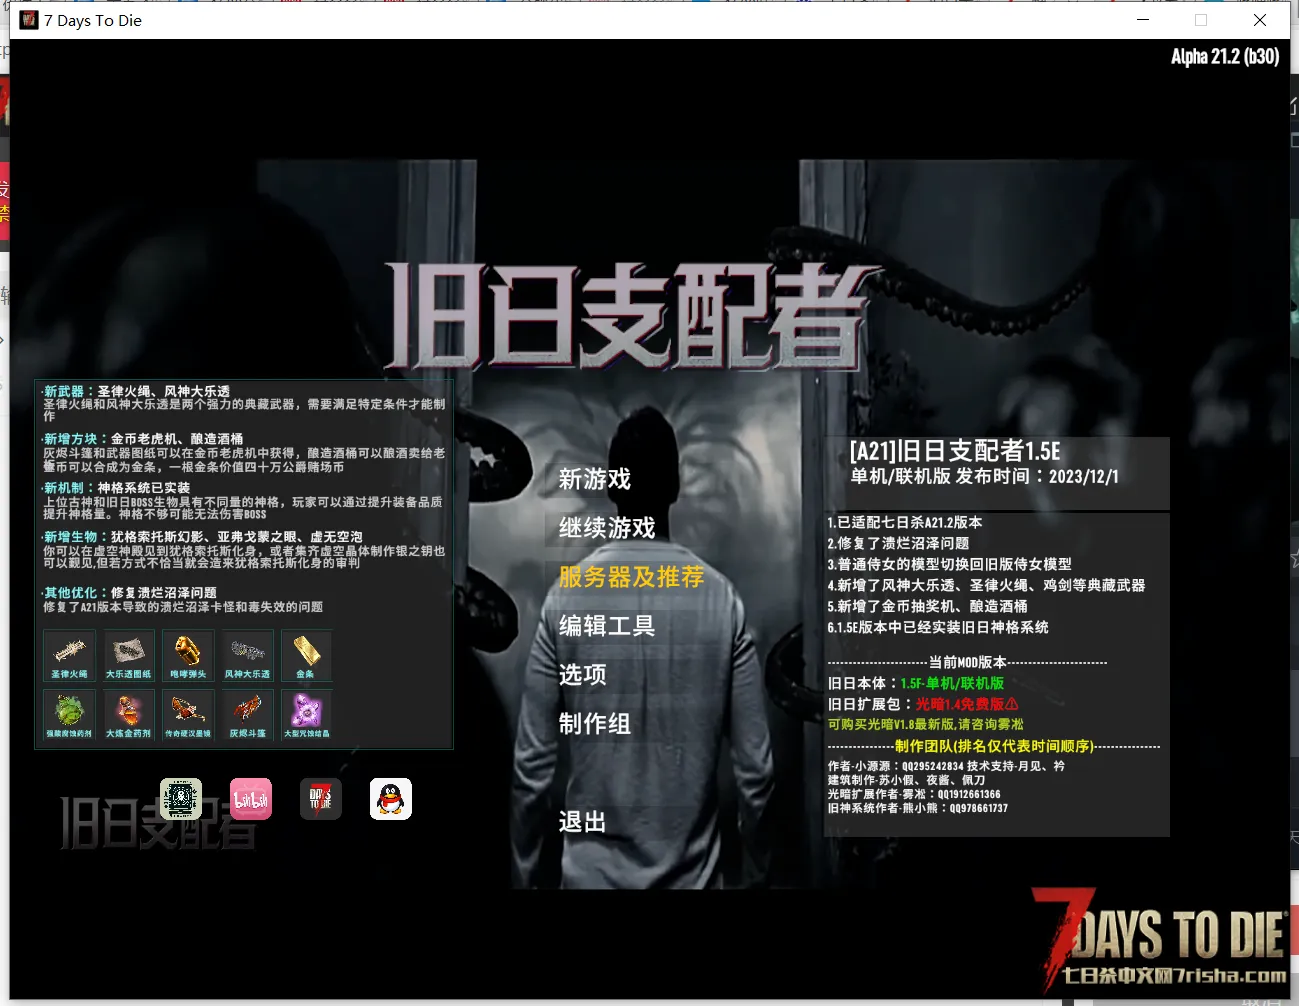Minimize the 7 Days To Die window
This screenshot has width=1299, height=1006.
(x=1143, y=20)
